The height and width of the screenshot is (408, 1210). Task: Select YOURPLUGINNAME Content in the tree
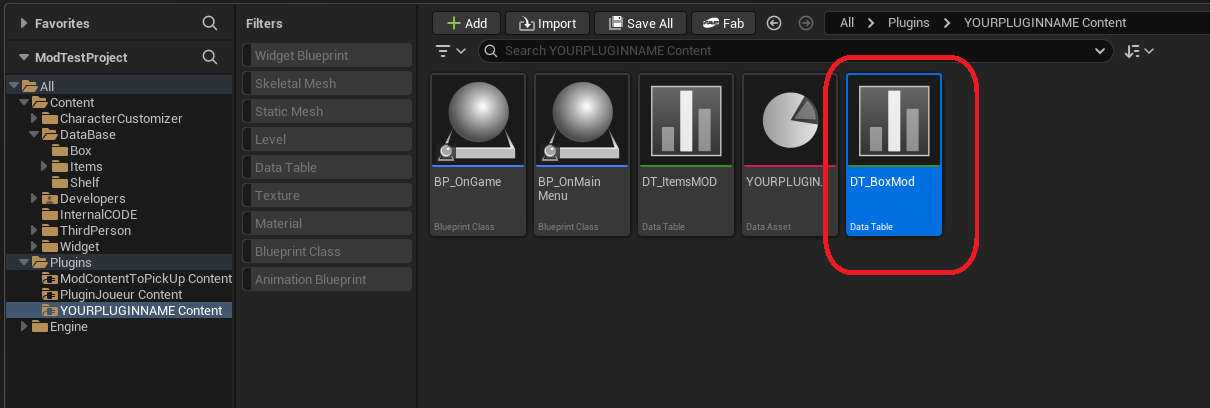click(132, 311)
